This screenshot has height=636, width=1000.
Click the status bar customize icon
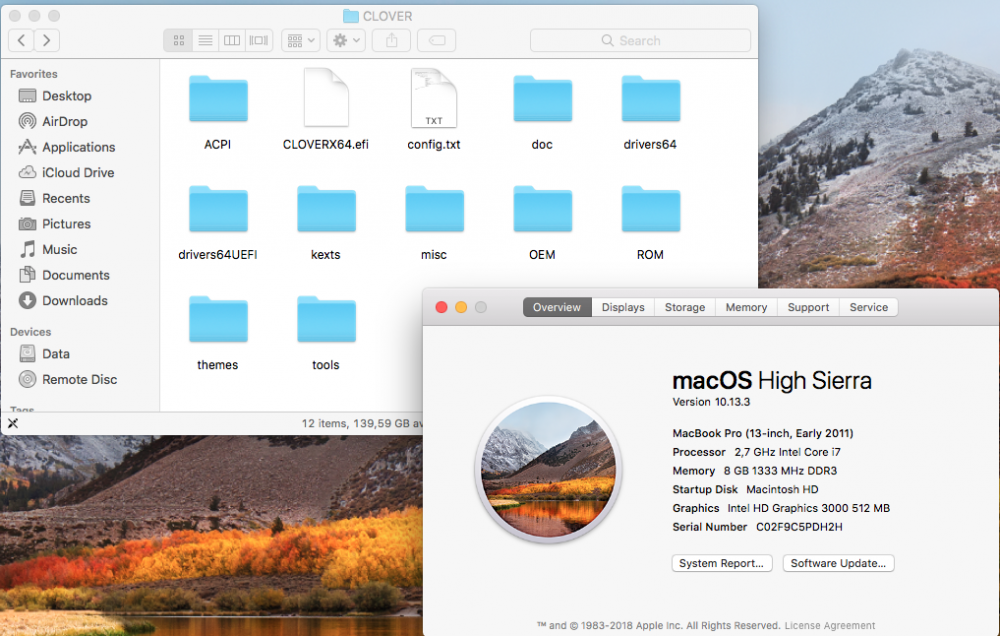tap(13, 423)
